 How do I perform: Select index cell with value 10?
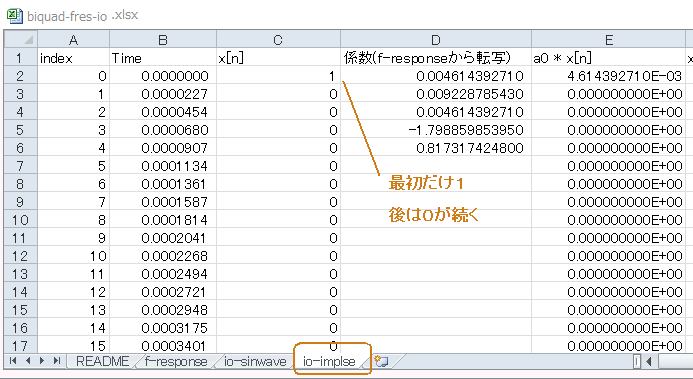(x=73, y=256)
